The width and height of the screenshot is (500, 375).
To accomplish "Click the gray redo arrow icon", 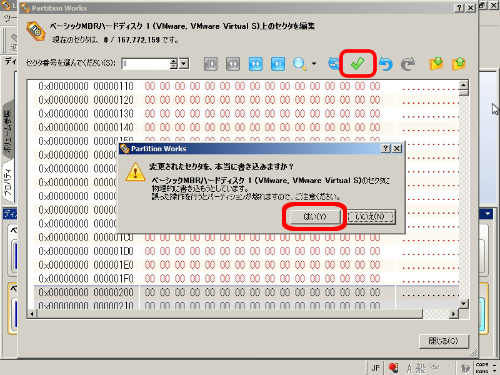I will click(x=408, y=64).
